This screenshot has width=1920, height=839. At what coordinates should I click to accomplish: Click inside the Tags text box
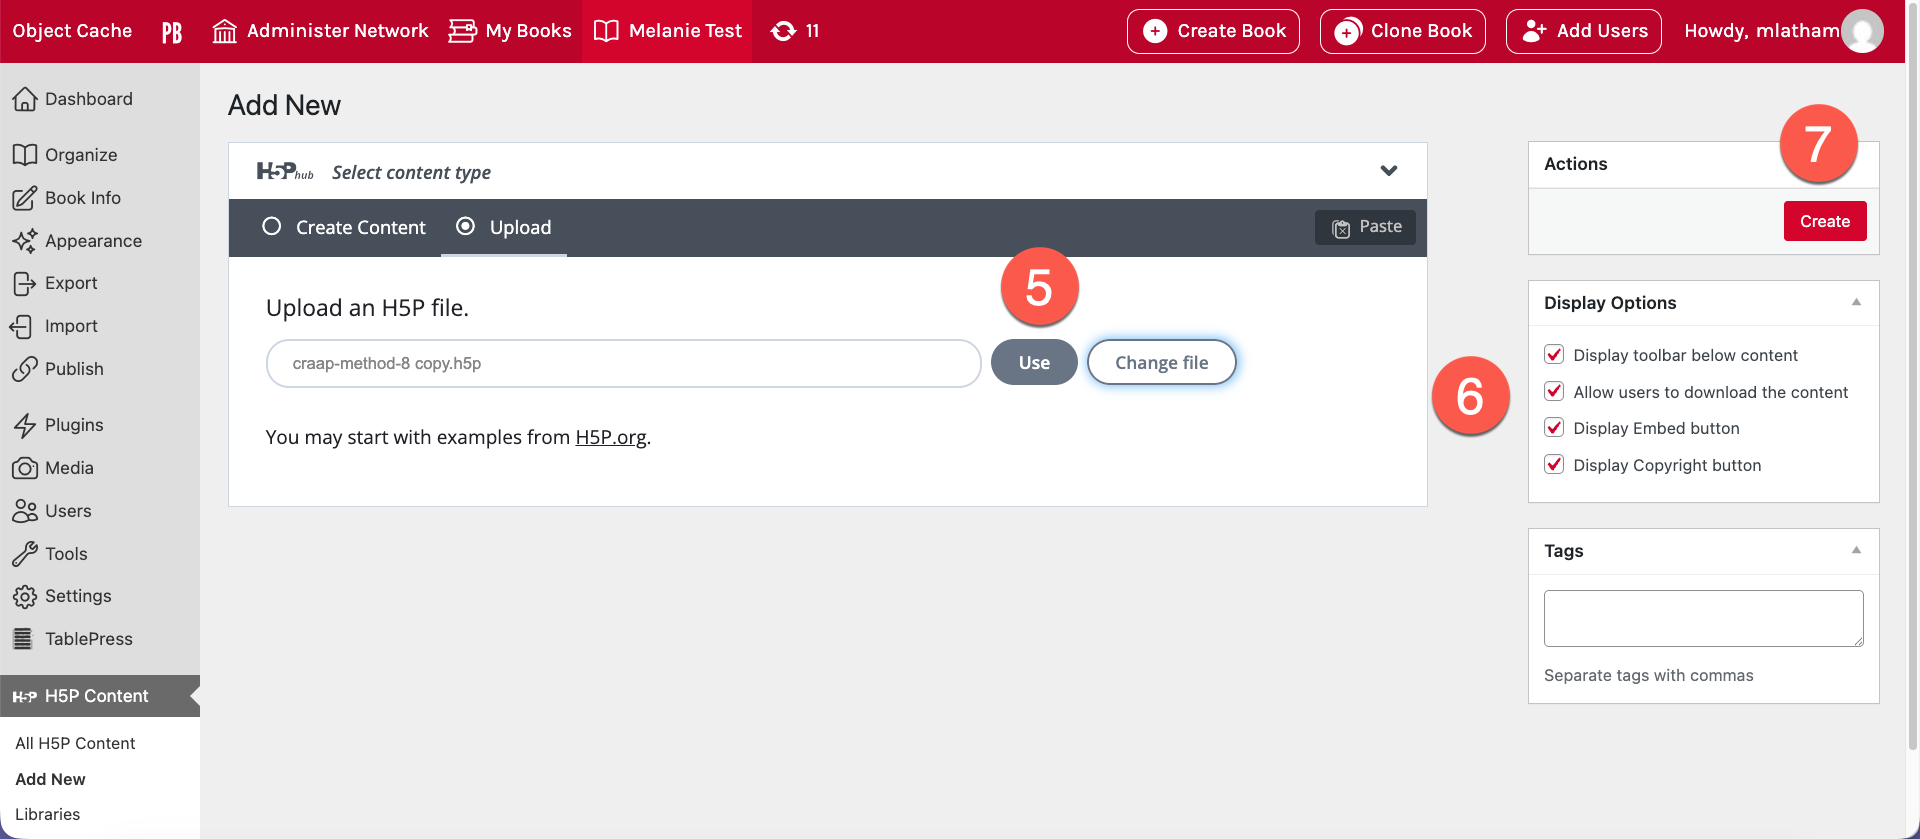[1703, 618]
